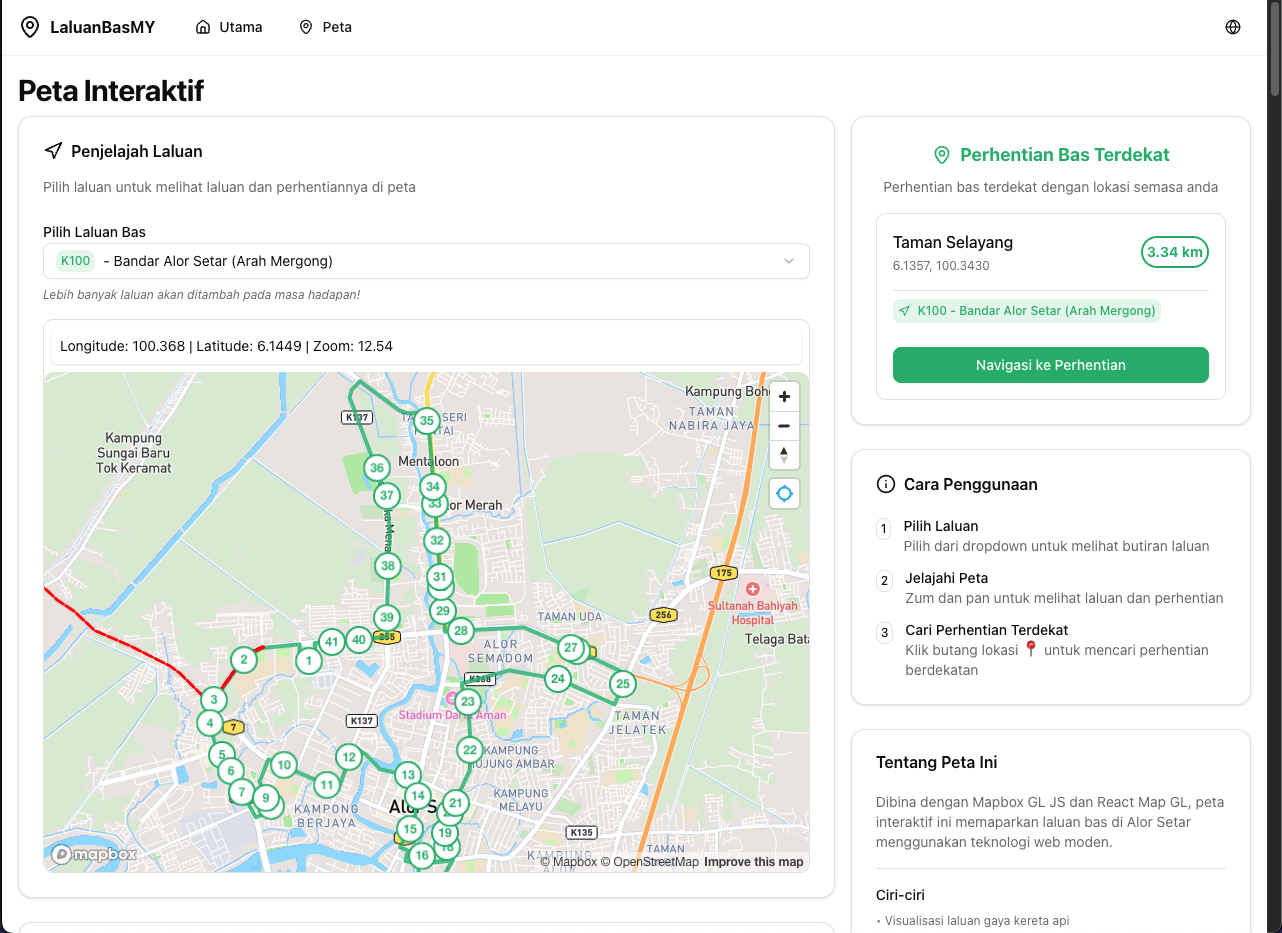The height and width of the screenshot is (933, 1282).
Task: Click the Pilih Laluan step heading
Action: 941,526
